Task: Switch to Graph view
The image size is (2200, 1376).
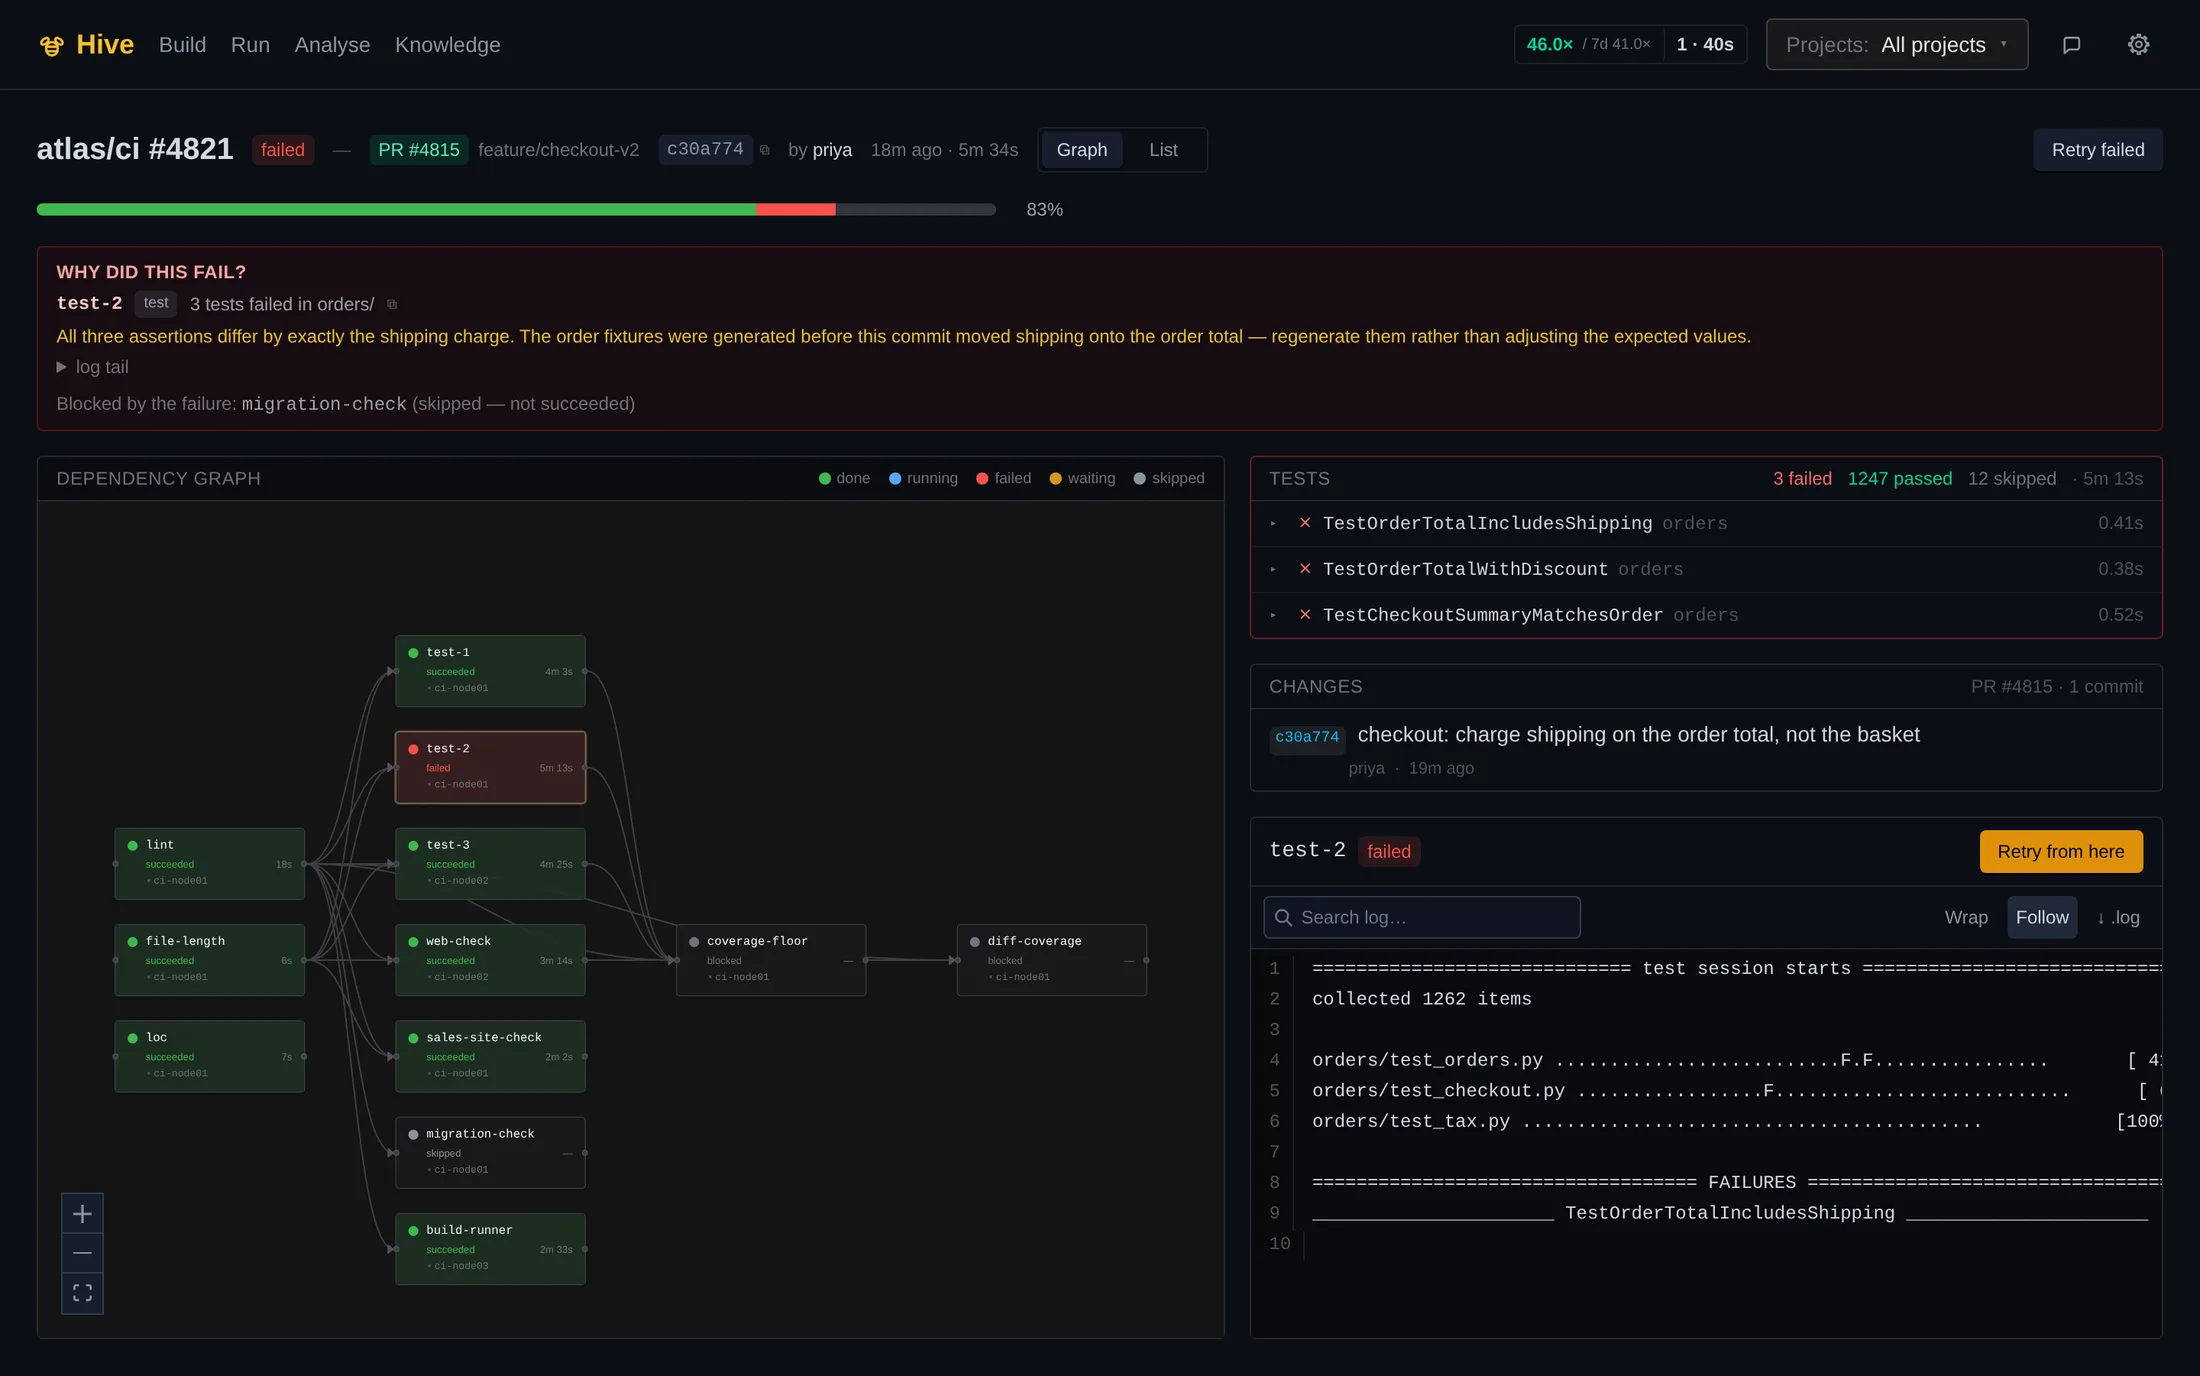Action: point(1081,150)
